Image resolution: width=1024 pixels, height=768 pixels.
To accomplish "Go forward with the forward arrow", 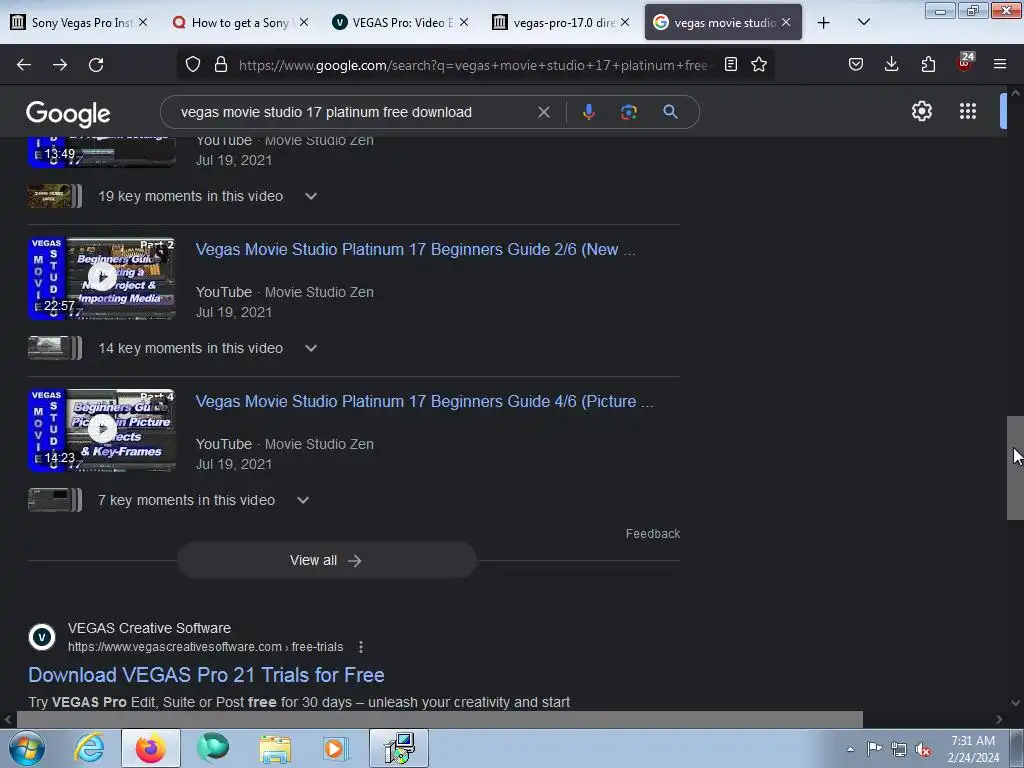I will point(60,65).
